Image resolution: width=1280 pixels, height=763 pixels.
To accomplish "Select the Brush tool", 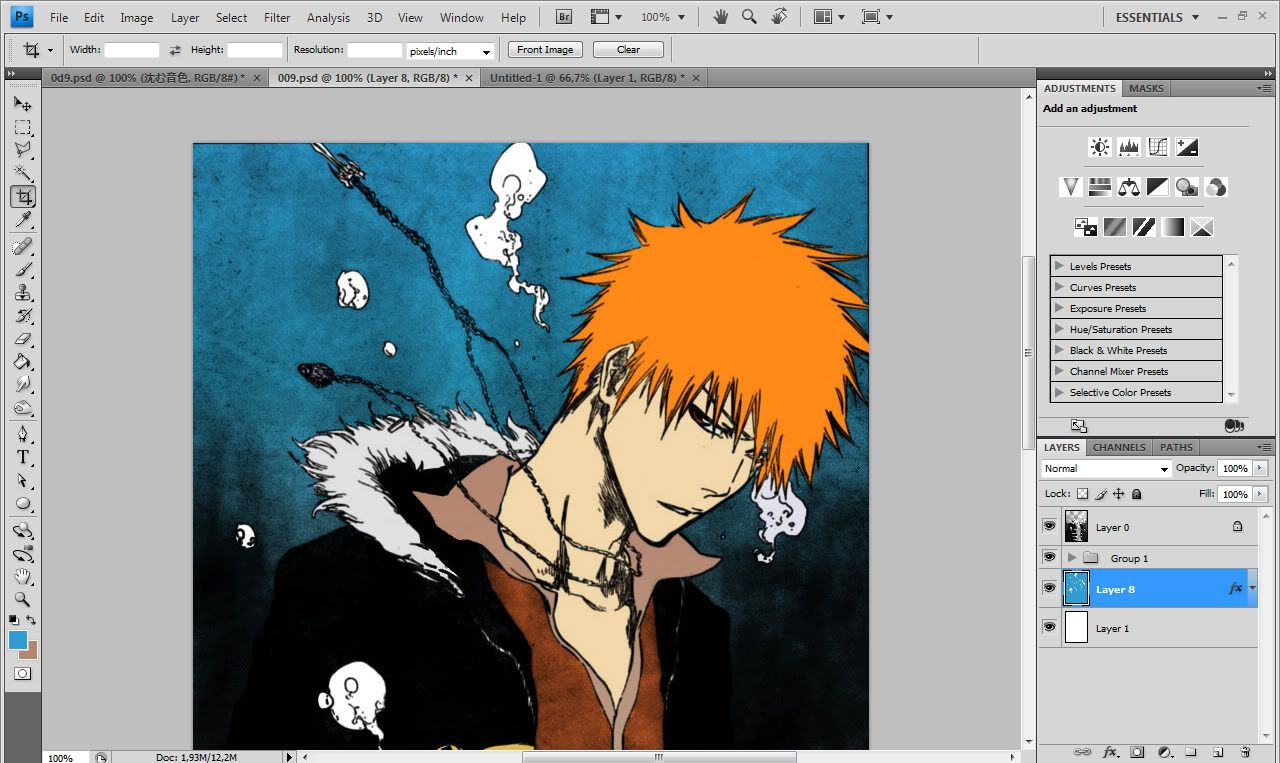I will pyautogui.click(x=22, y=270).
